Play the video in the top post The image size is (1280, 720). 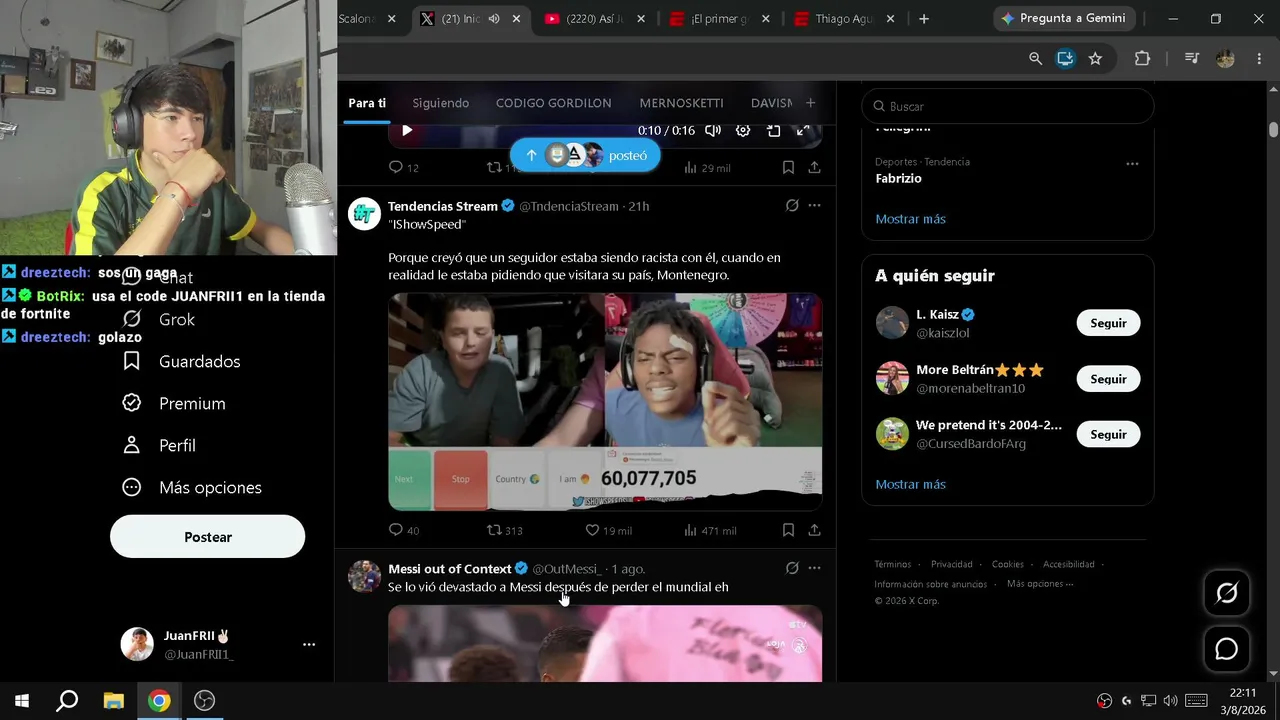pyautogui.click(x=407, y=130)
